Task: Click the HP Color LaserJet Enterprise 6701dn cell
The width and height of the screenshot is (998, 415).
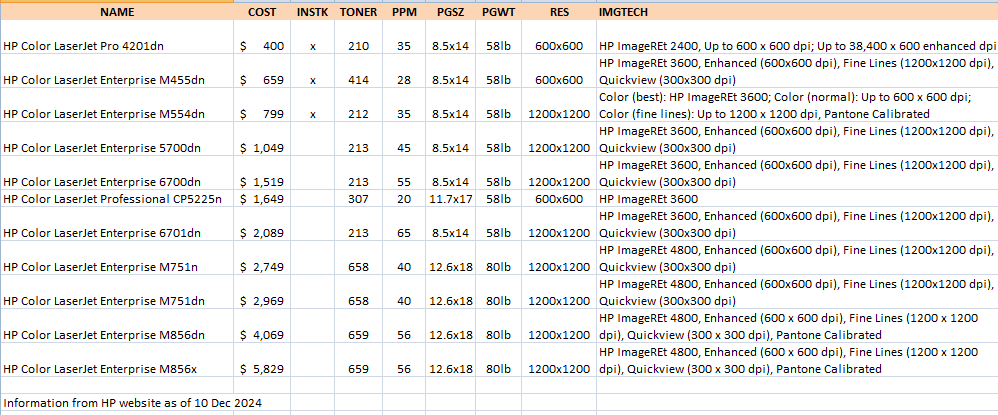Action: (x=117, y=224)
